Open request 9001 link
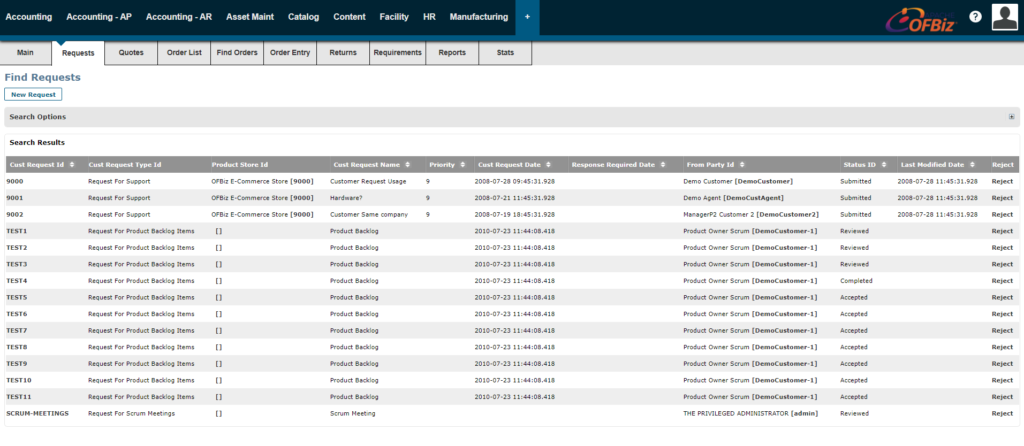1024x446 pixels. (15, 198)
